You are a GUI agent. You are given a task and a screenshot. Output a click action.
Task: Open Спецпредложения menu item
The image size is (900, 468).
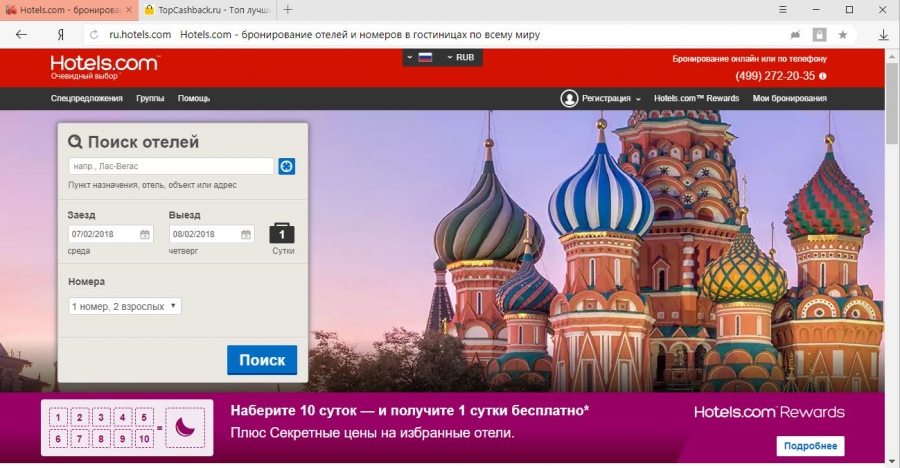coord(87,98)
